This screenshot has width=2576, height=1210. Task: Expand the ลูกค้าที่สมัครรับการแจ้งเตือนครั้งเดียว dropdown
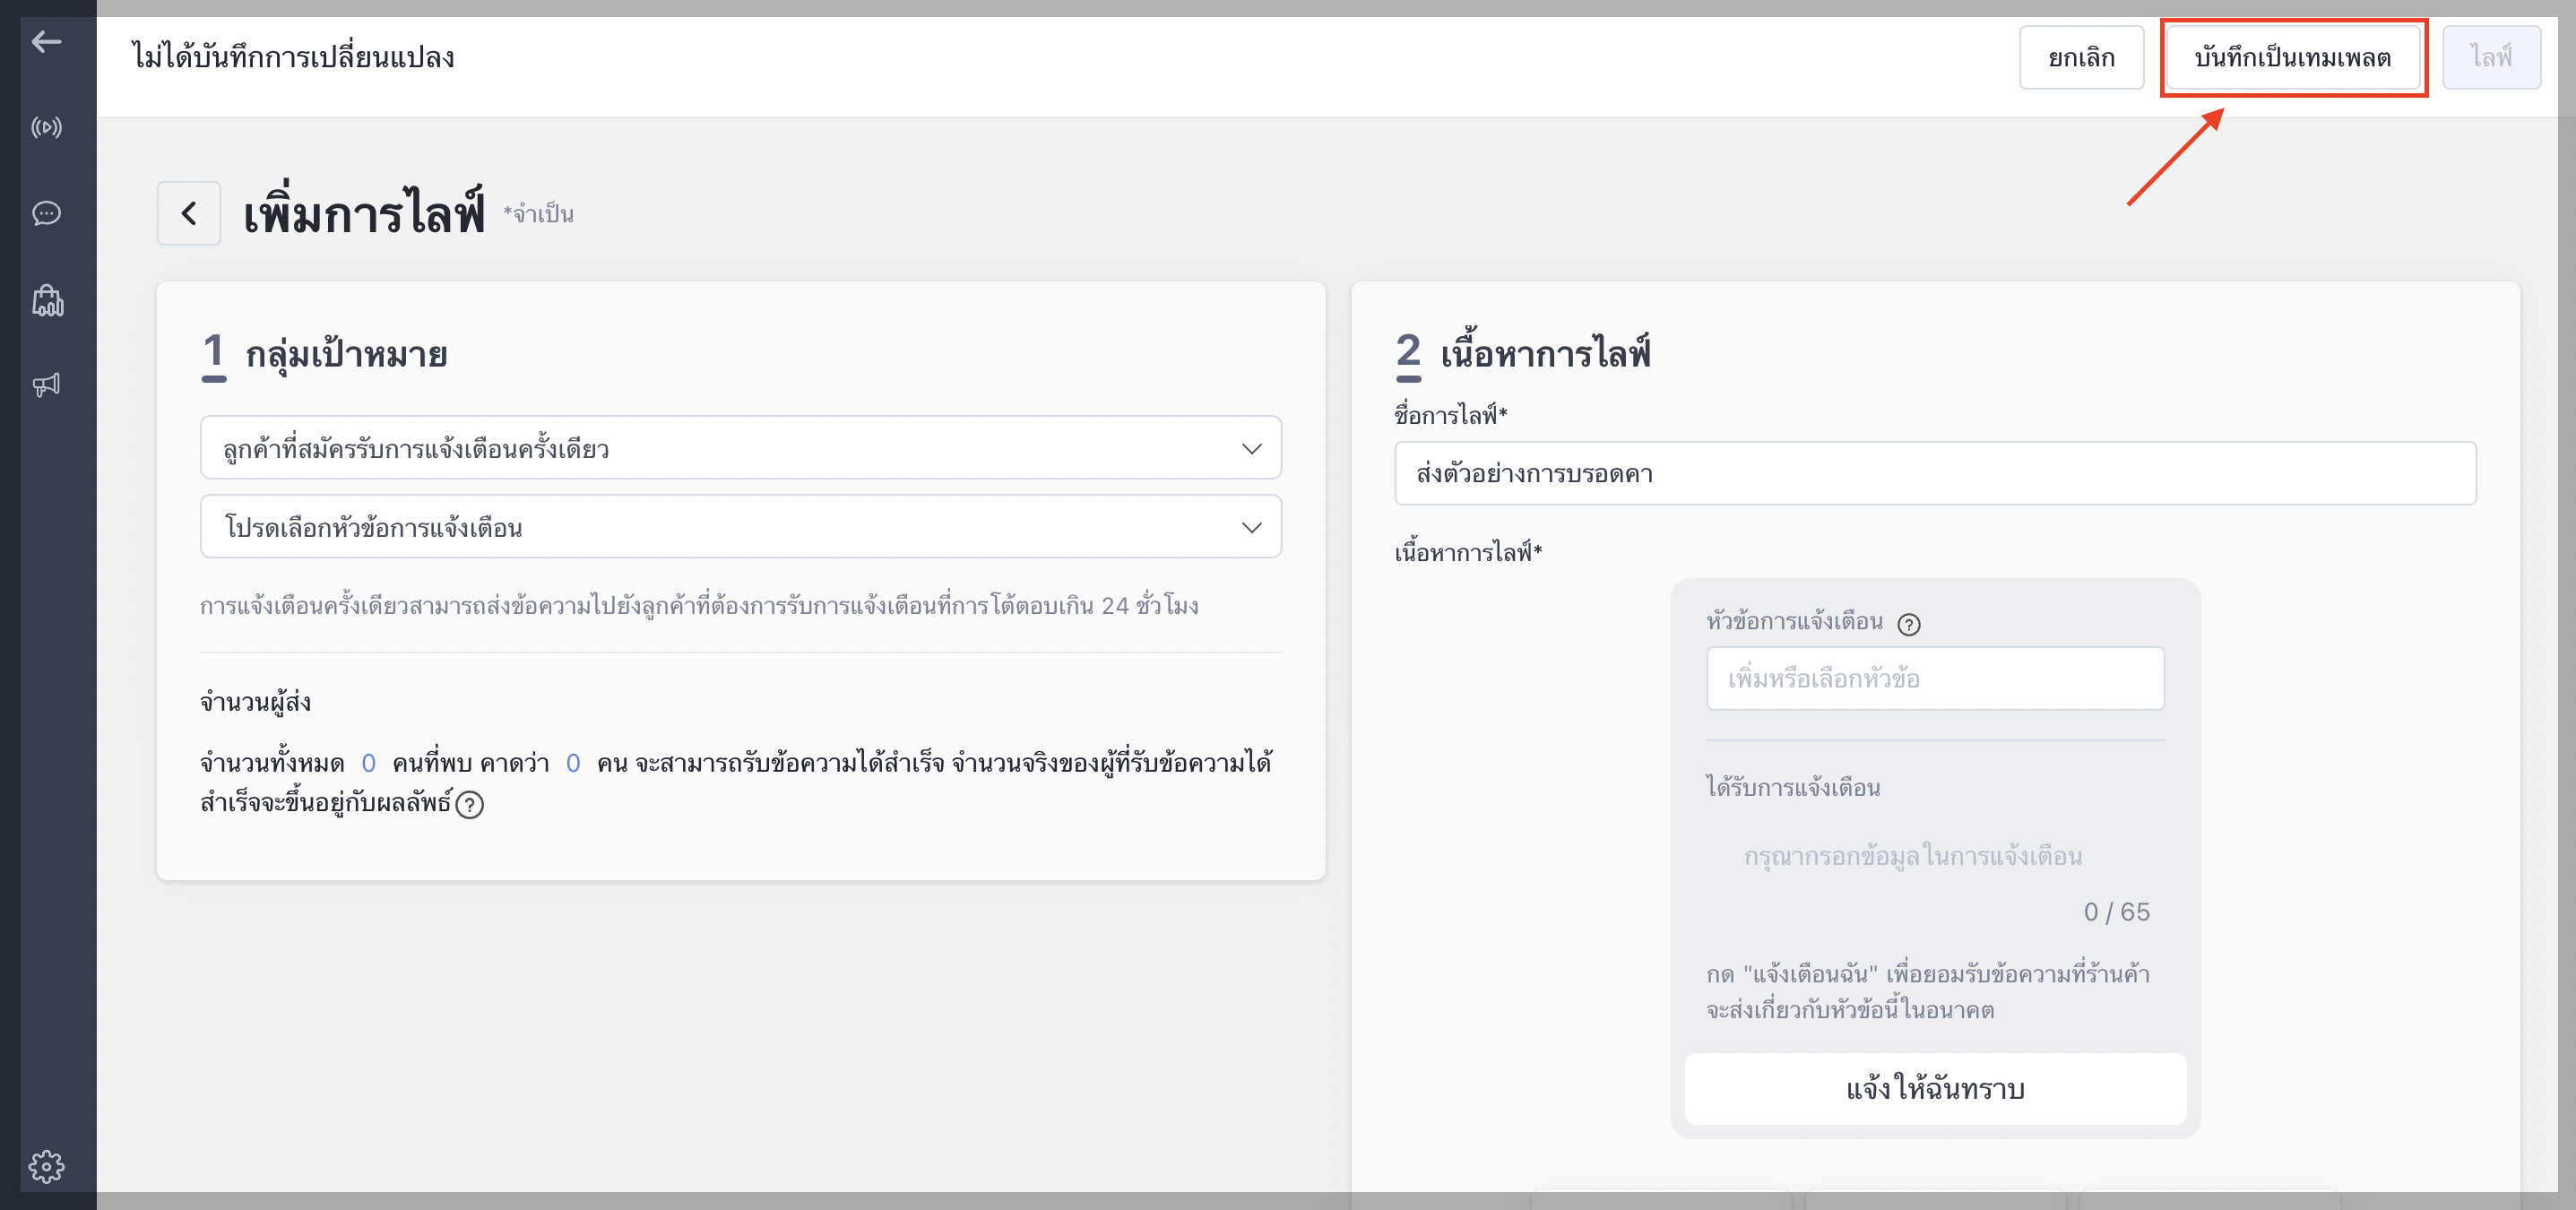click(741, 448)
